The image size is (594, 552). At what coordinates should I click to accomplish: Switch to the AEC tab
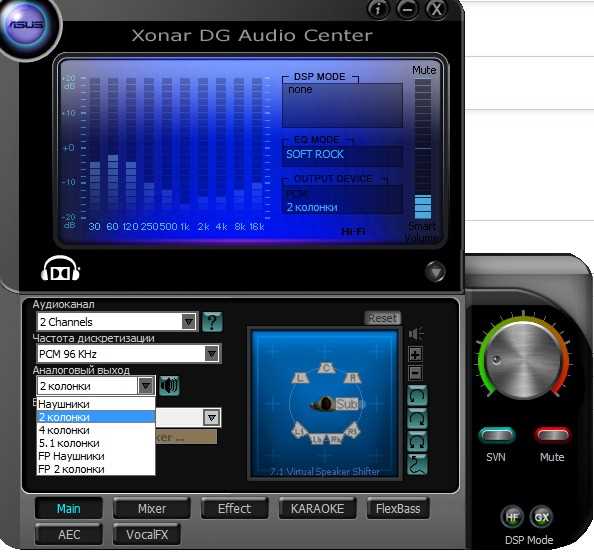point(69,535)
